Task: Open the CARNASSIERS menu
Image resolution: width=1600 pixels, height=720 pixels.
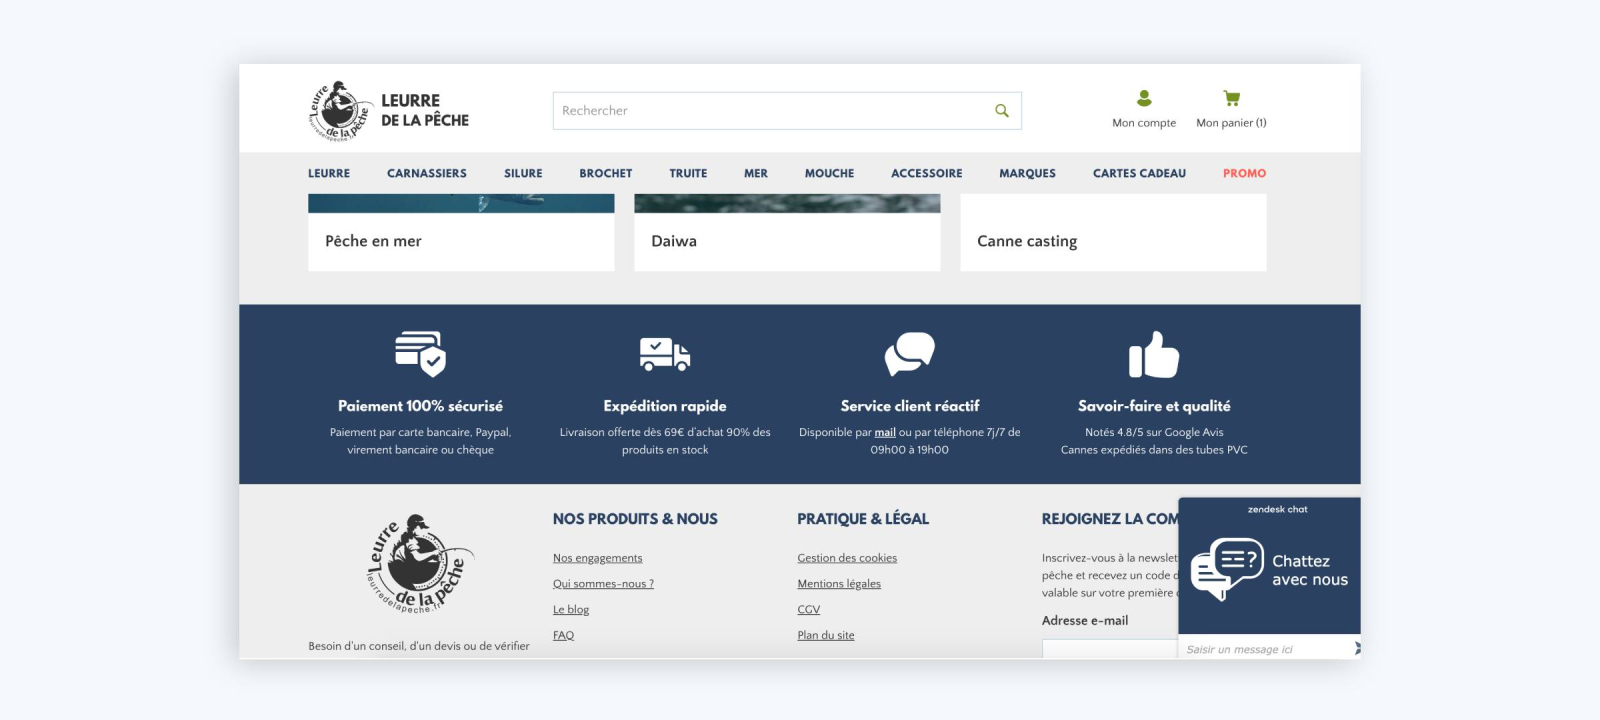Action: 427,173
